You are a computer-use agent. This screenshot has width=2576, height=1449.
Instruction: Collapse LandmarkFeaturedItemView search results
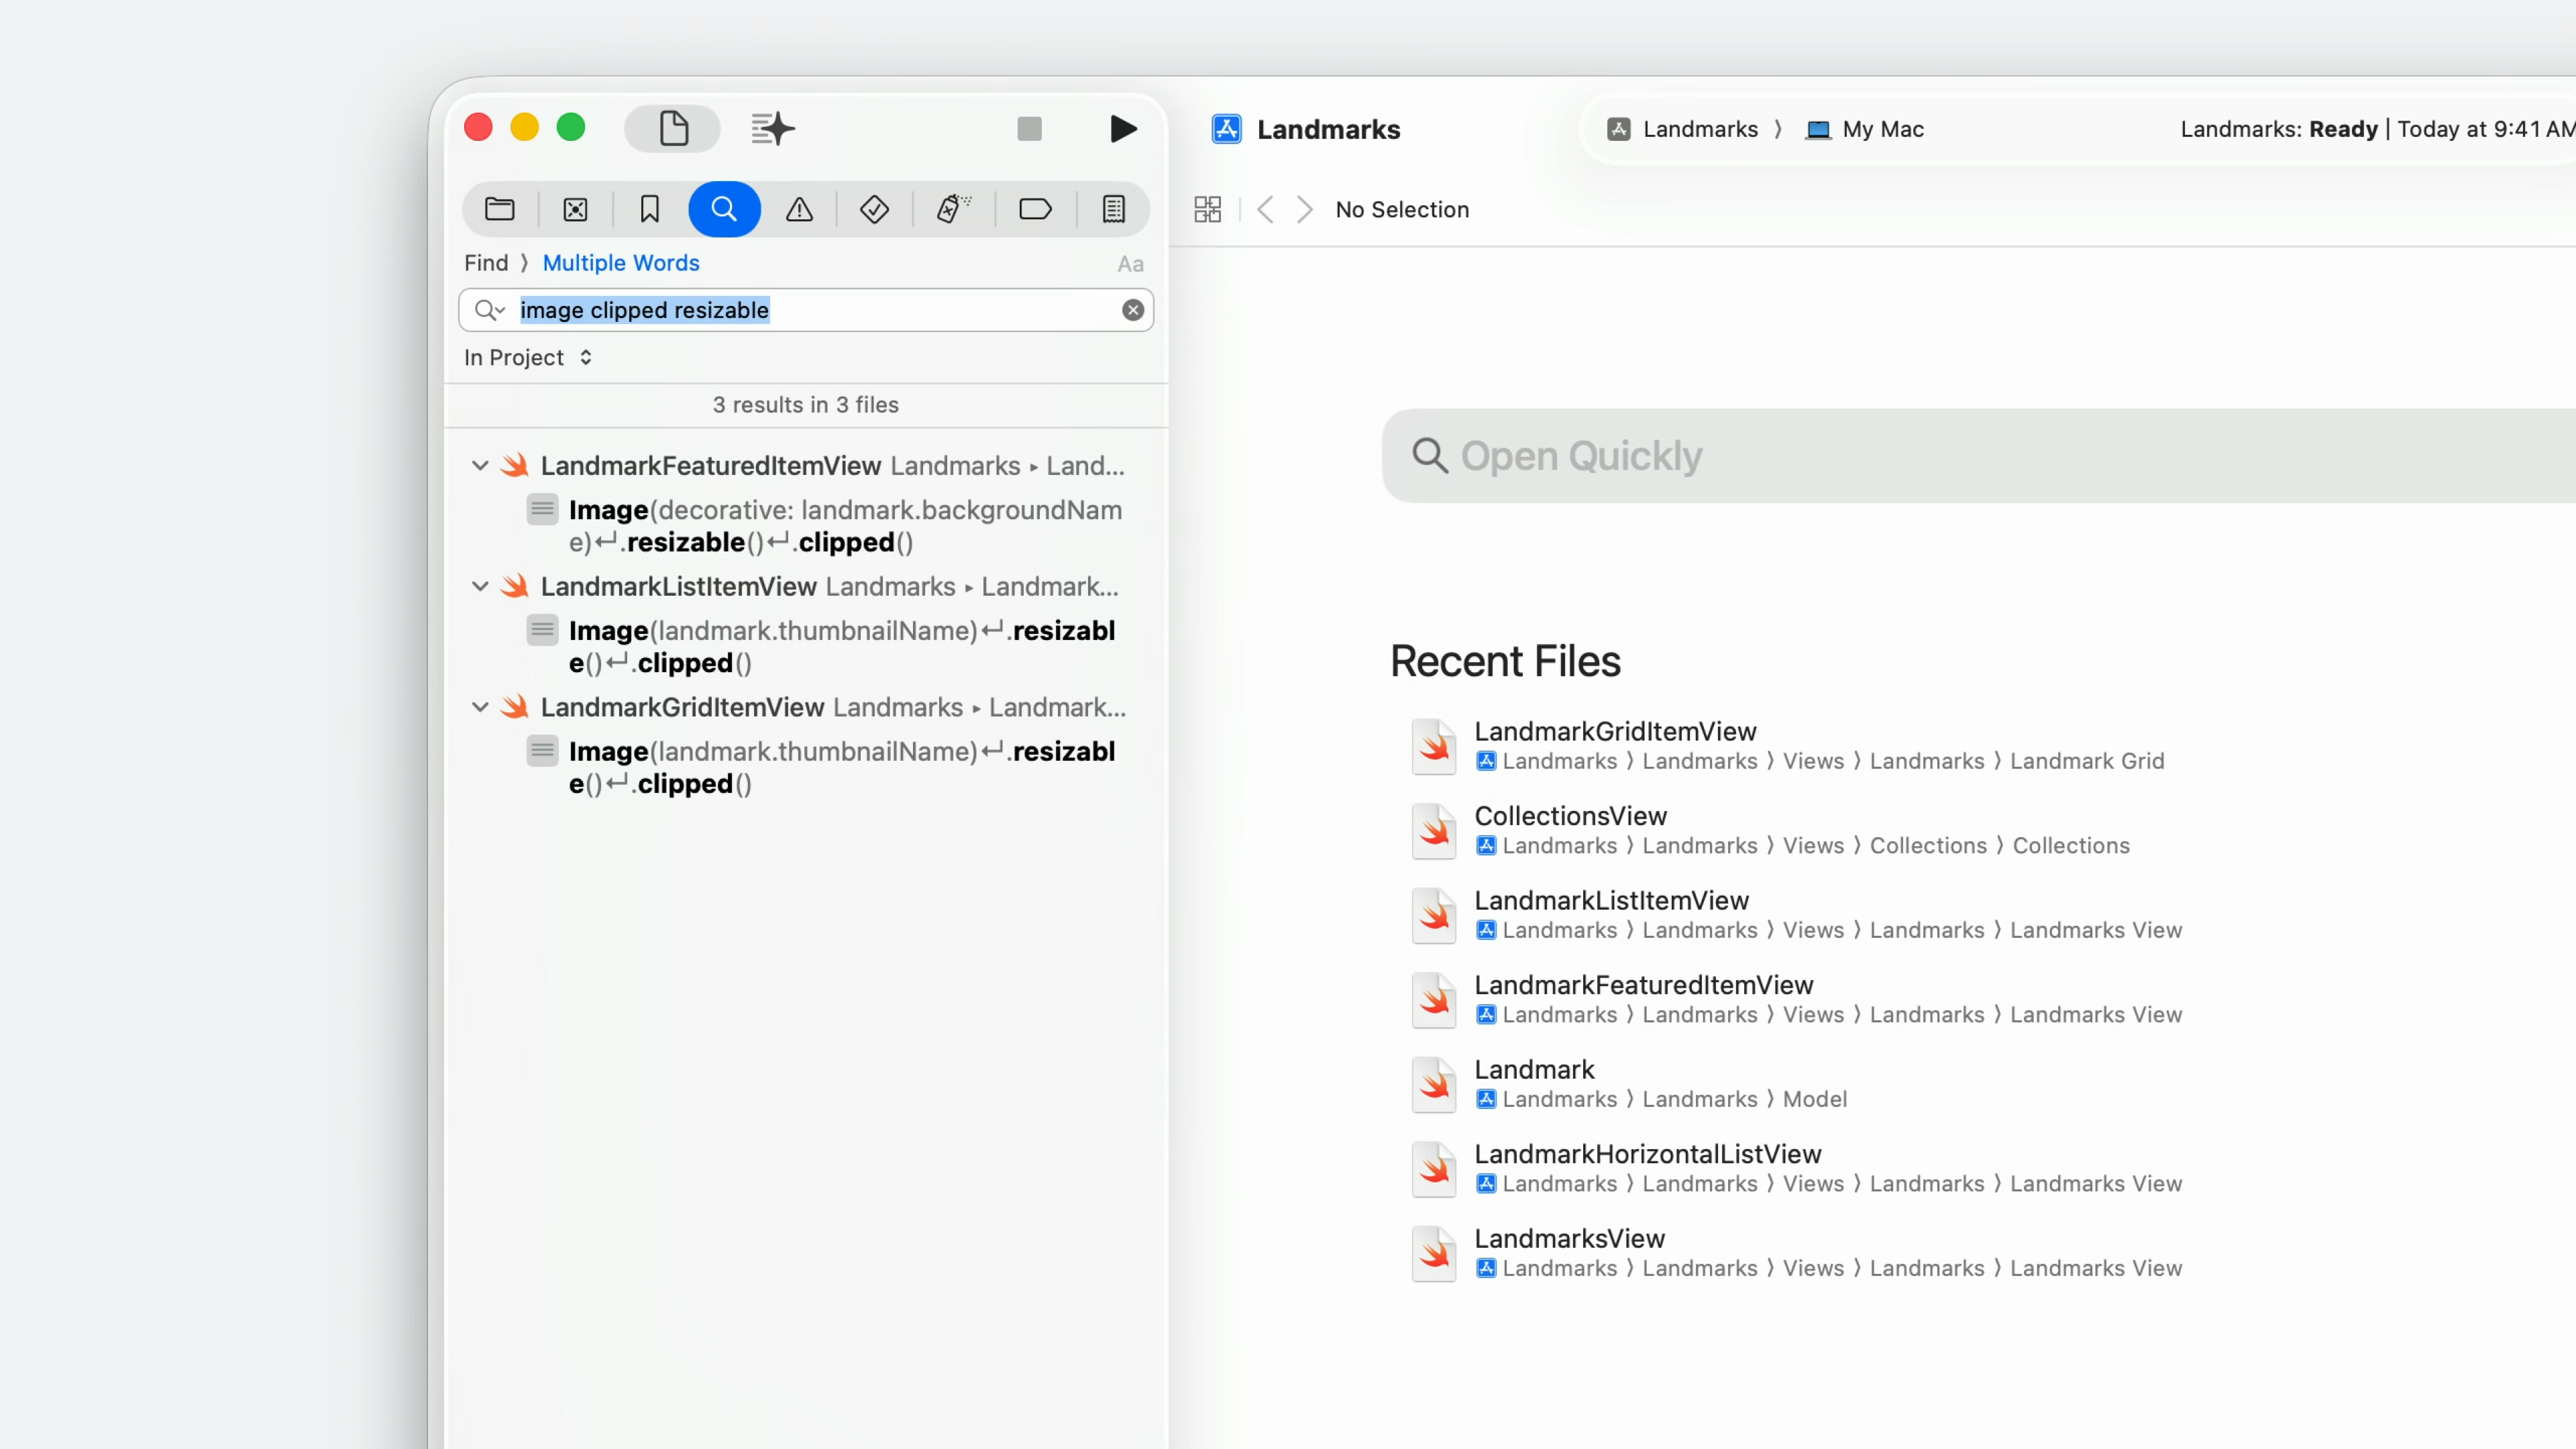480,466
